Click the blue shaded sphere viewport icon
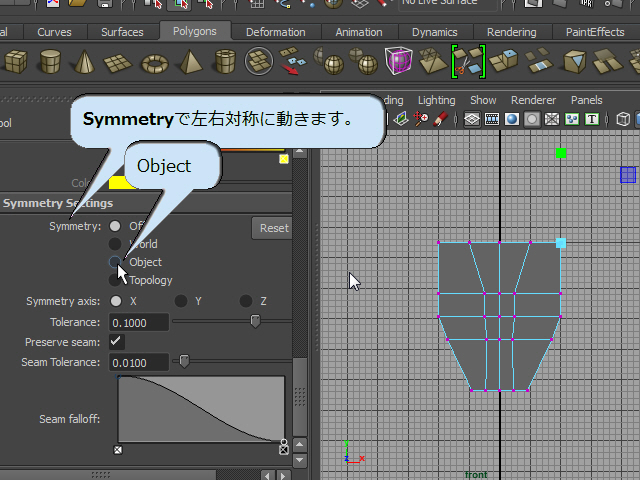640x480 pixels. (511, 120)
